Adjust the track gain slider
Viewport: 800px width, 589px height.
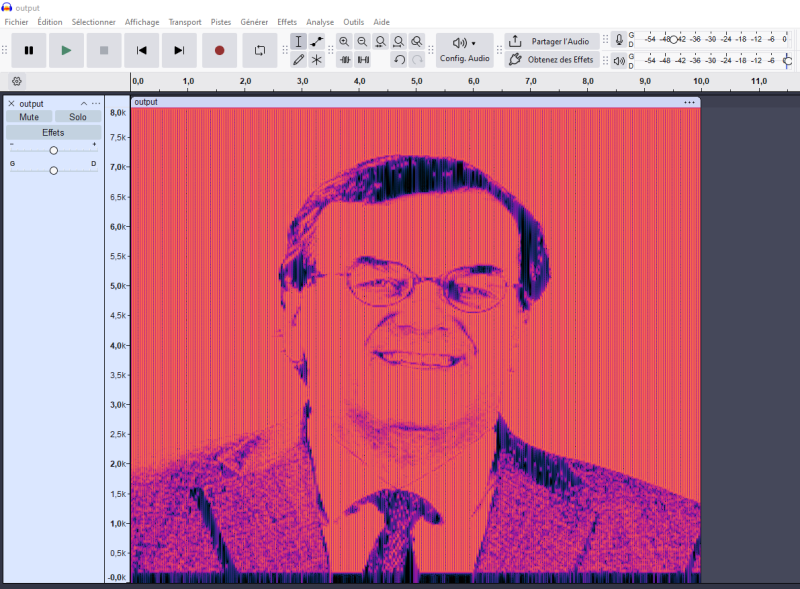click(x=53, y=149)
